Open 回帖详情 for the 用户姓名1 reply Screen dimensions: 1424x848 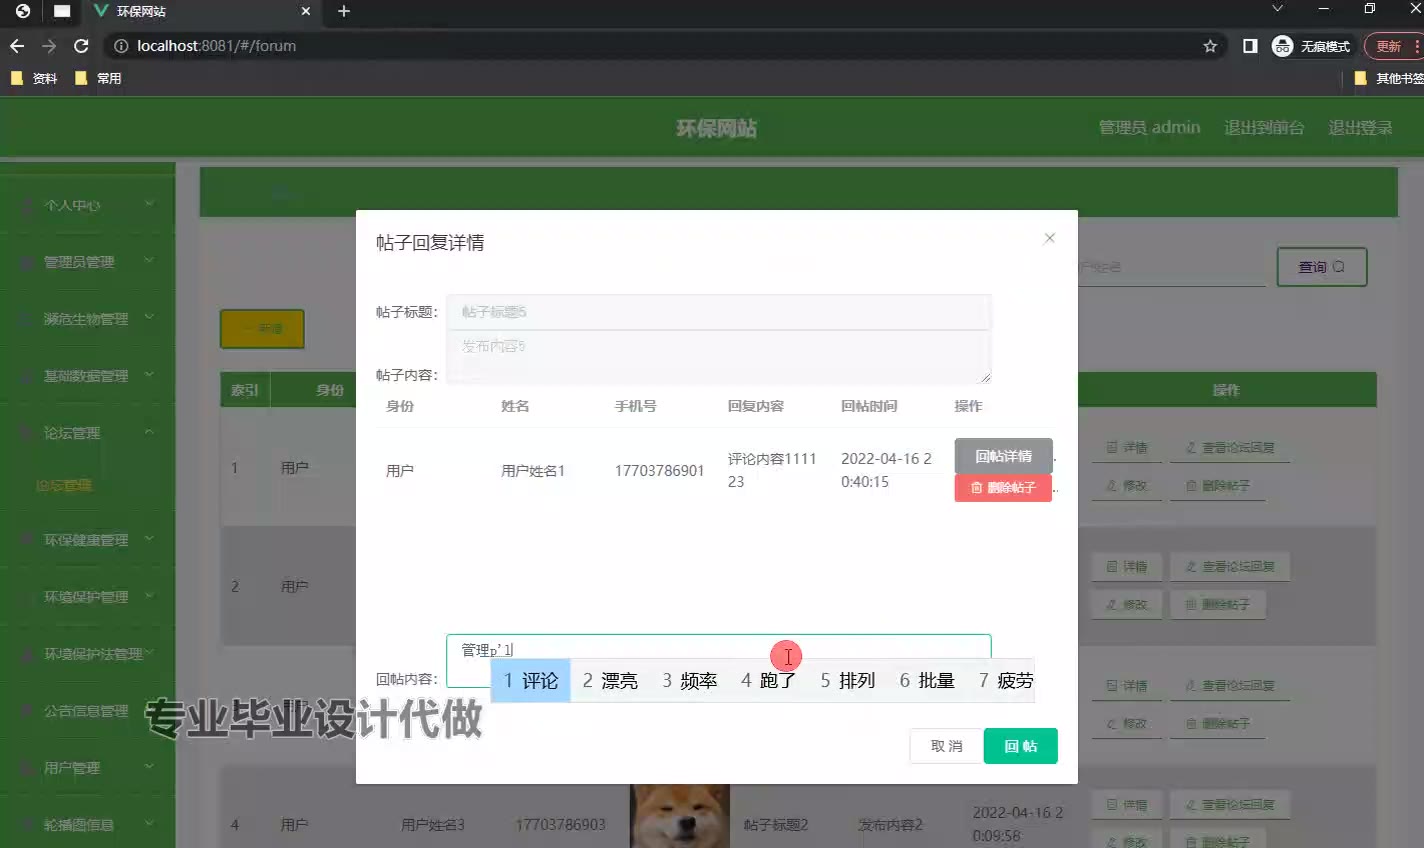[1003, 456]
